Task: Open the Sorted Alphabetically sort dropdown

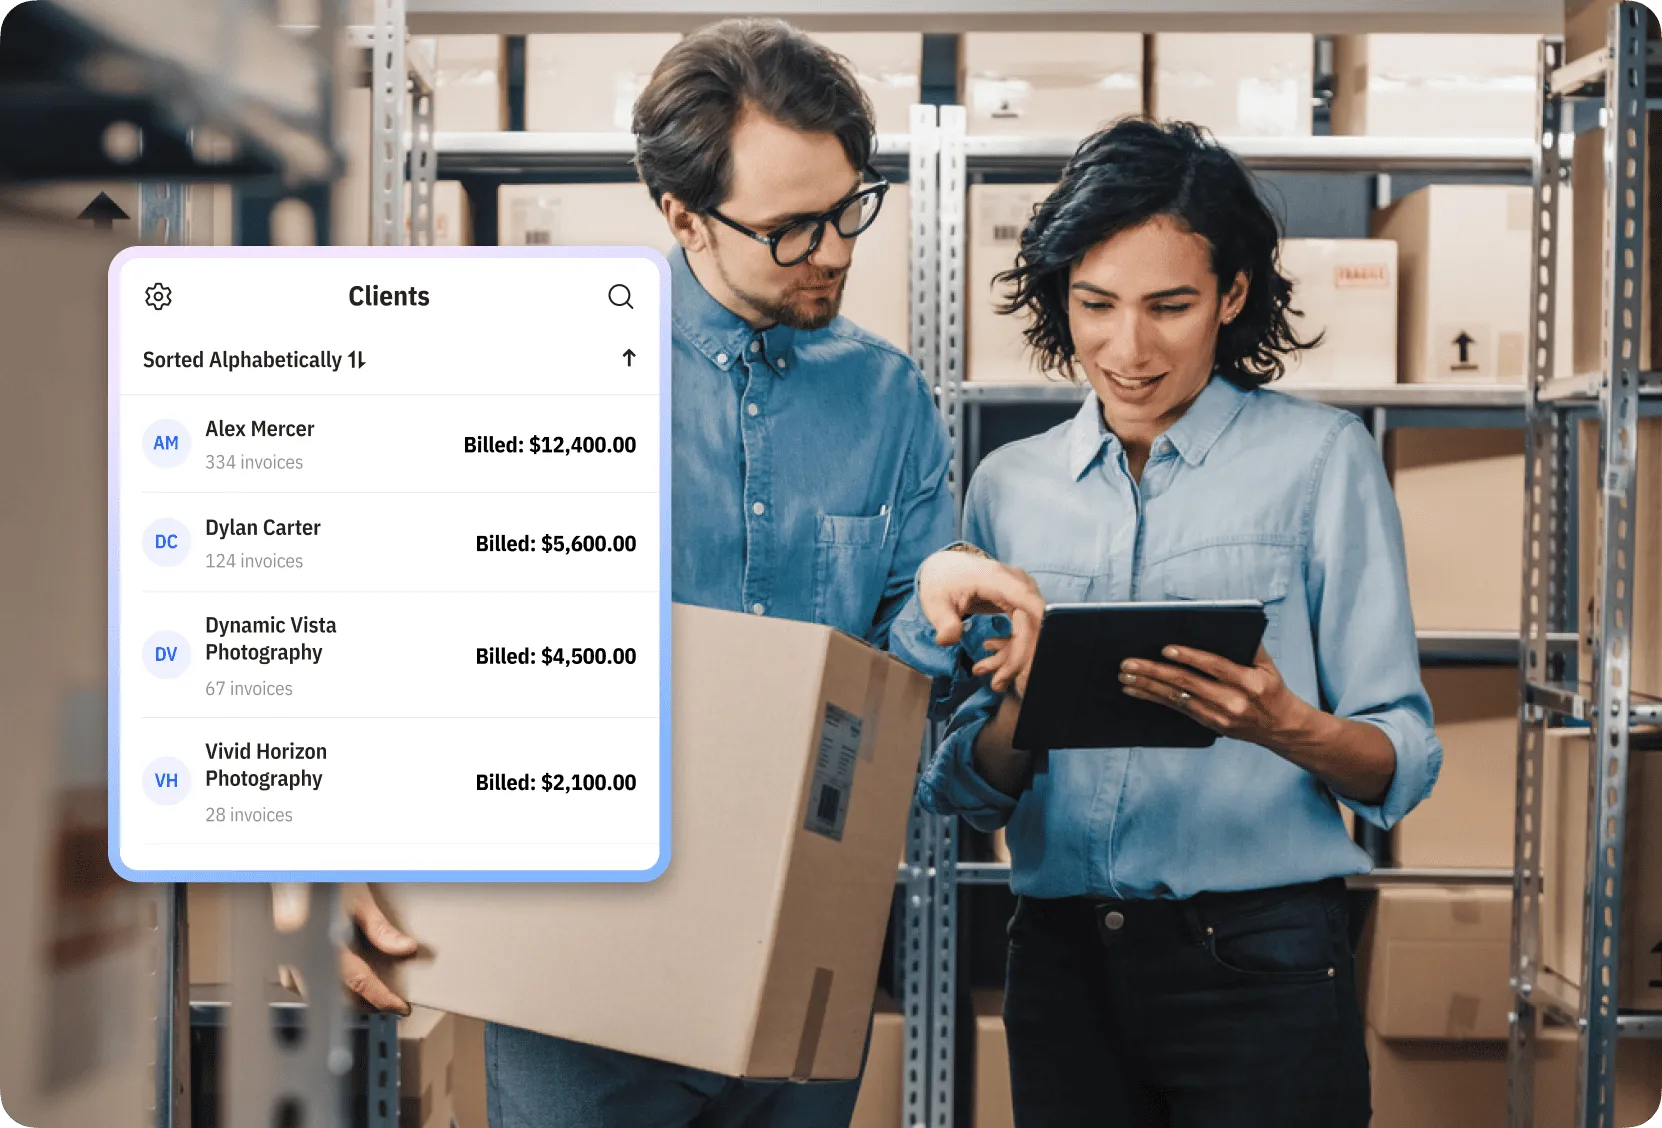Action: (254, 360)
